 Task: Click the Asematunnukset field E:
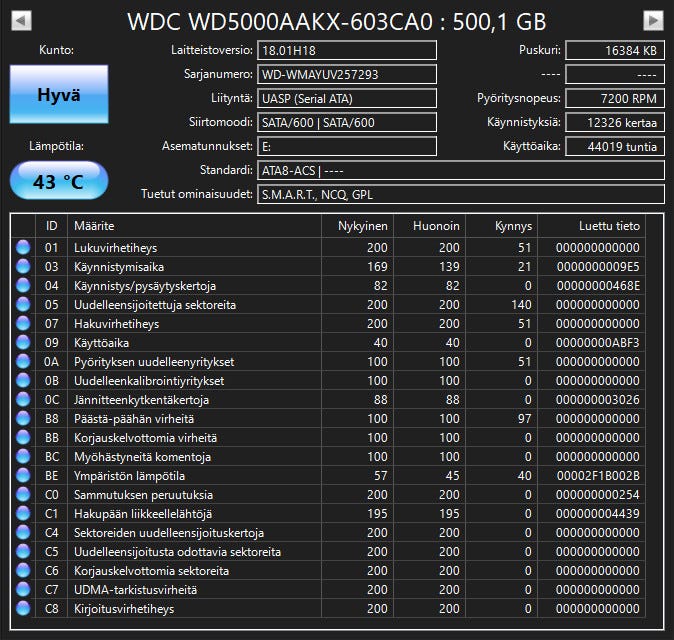point(347,147)
